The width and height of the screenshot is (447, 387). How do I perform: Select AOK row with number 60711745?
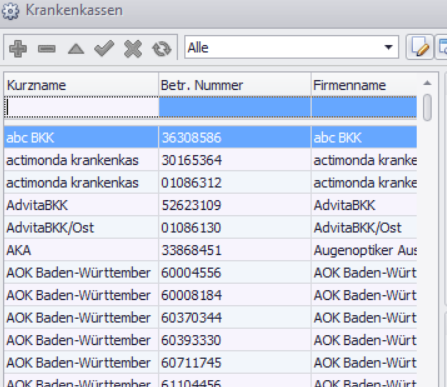pos(210,363)
